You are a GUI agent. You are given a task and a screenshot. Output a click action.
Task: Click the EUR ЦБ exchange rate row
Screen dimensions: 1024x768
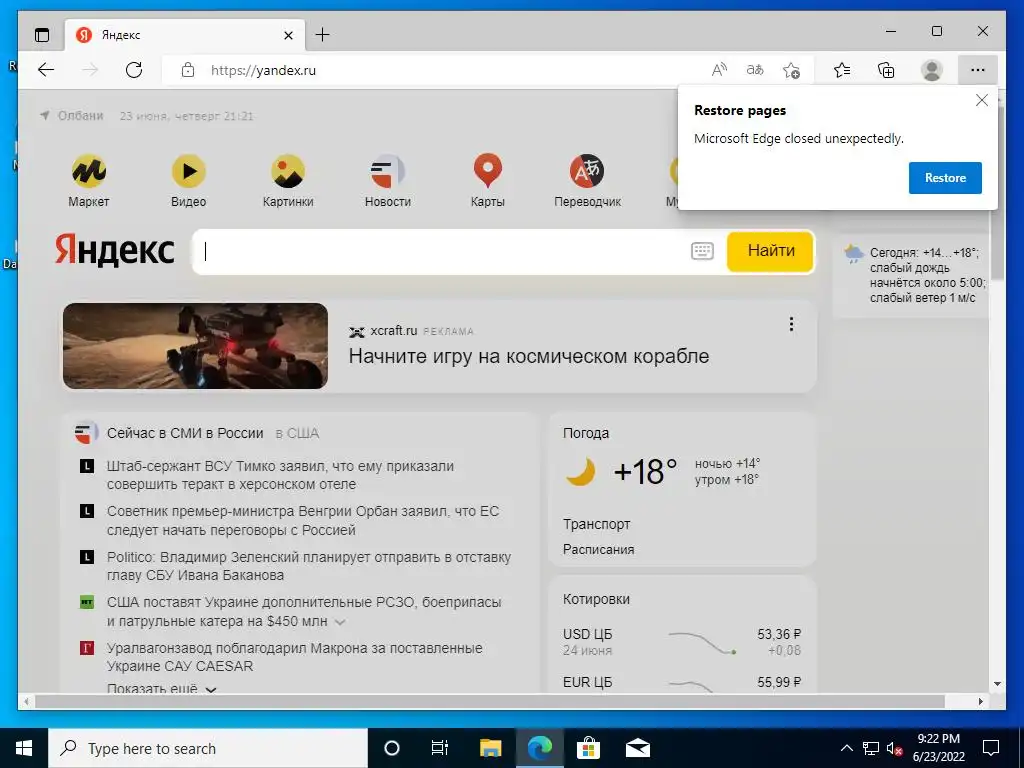[682, 682]
